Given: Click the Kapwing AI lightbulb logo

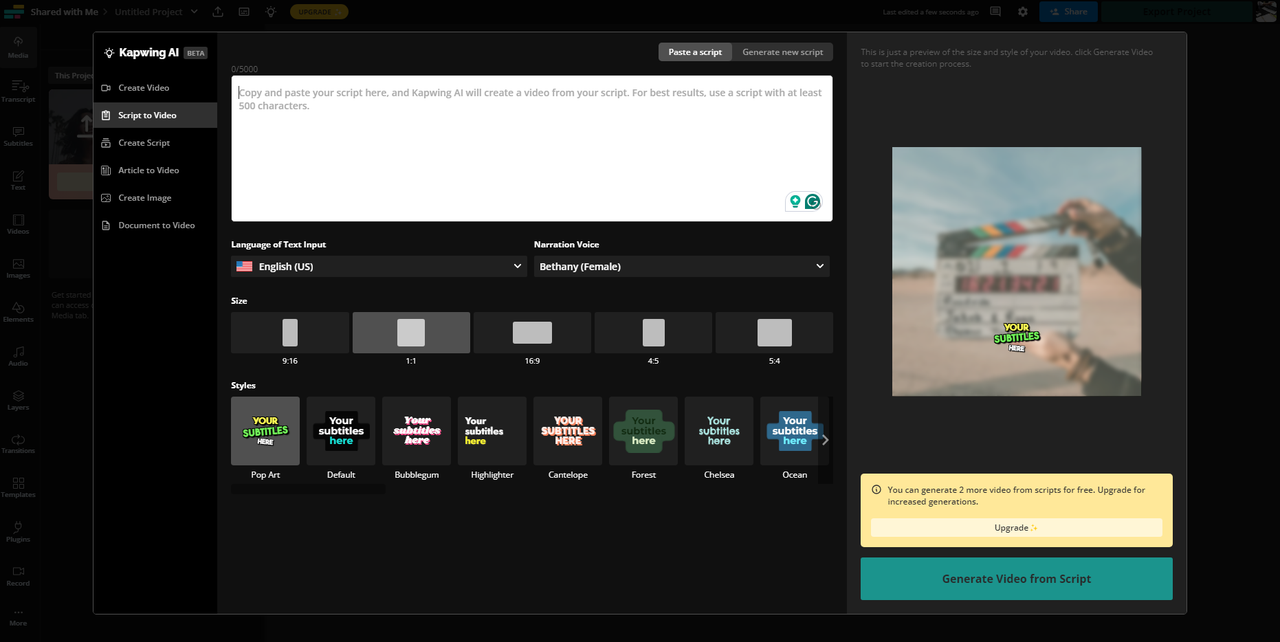Looking at the screenshot, I should [109, 53].
